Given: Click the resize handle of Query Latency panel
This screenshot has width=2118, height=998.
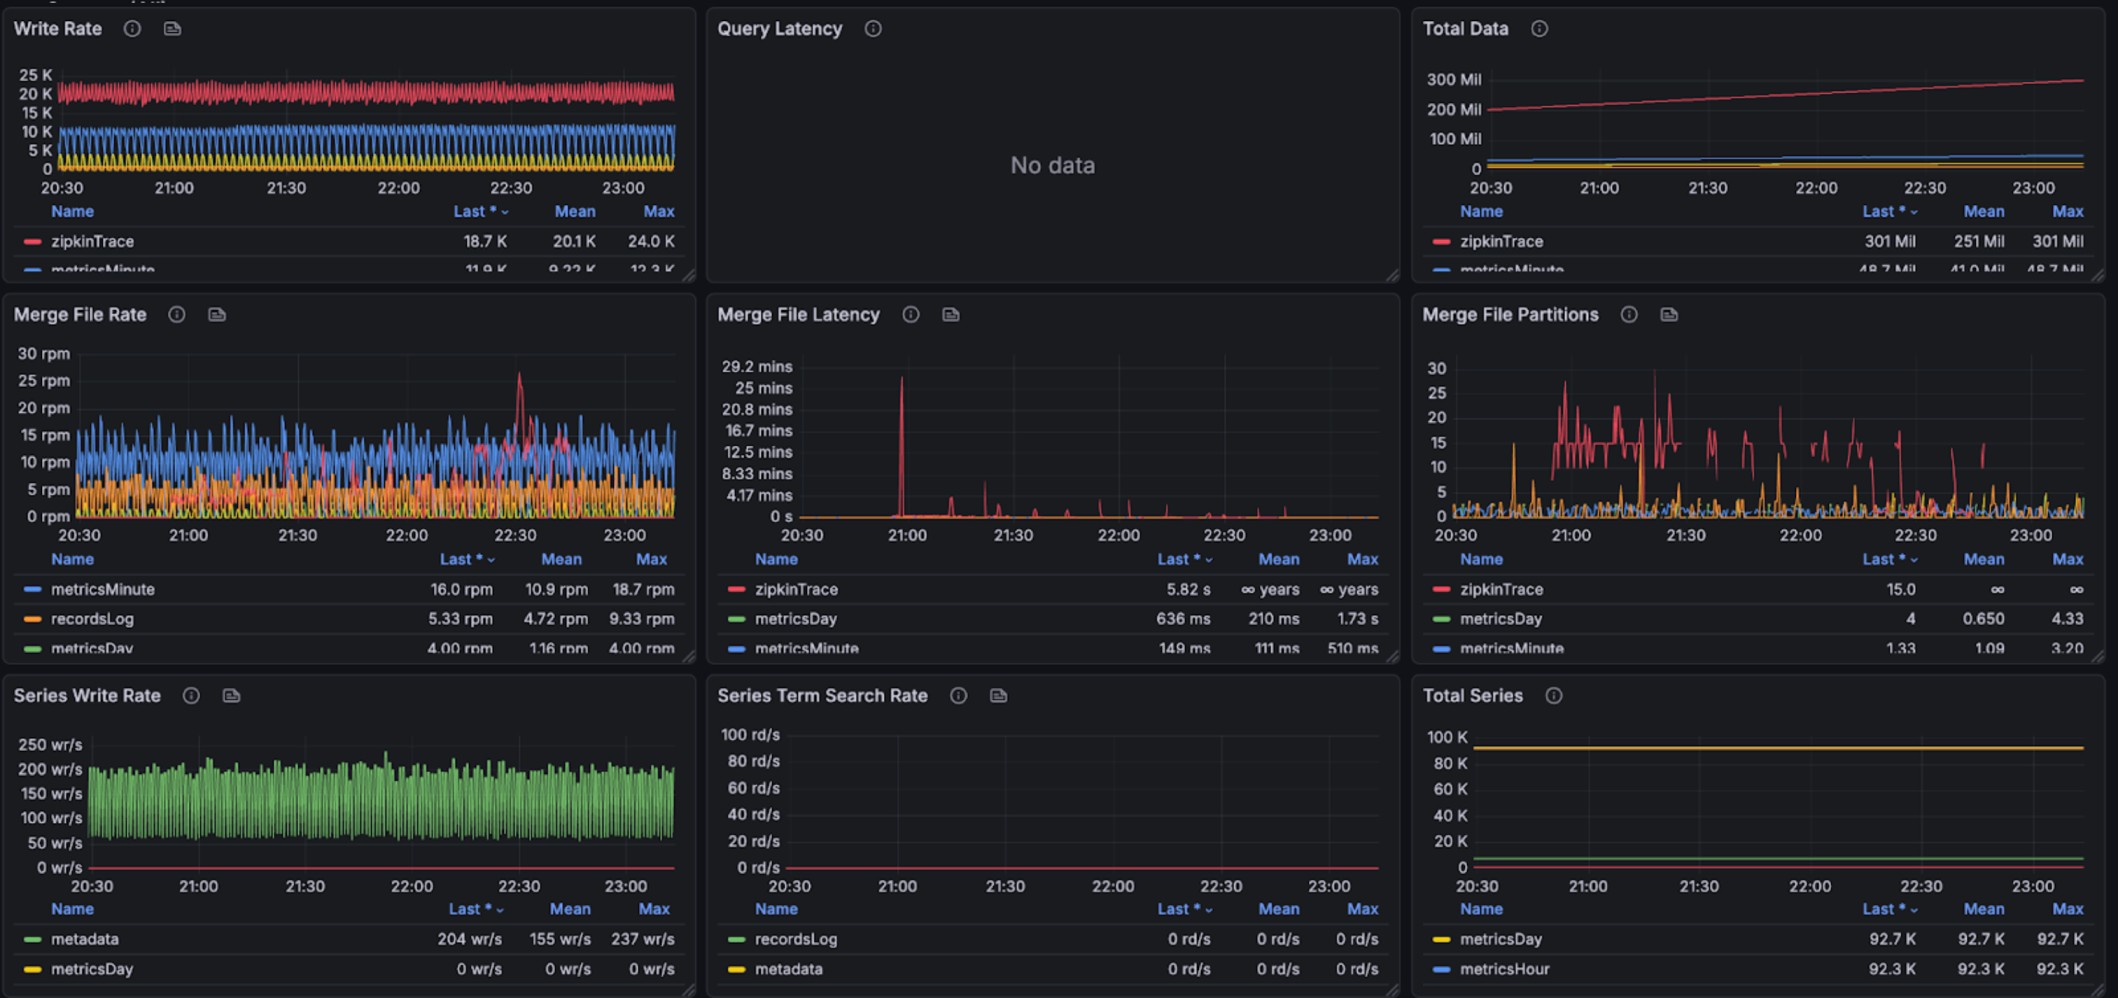Looking at the screenshot, I should pyautogui.click(x=1392, y=276).
